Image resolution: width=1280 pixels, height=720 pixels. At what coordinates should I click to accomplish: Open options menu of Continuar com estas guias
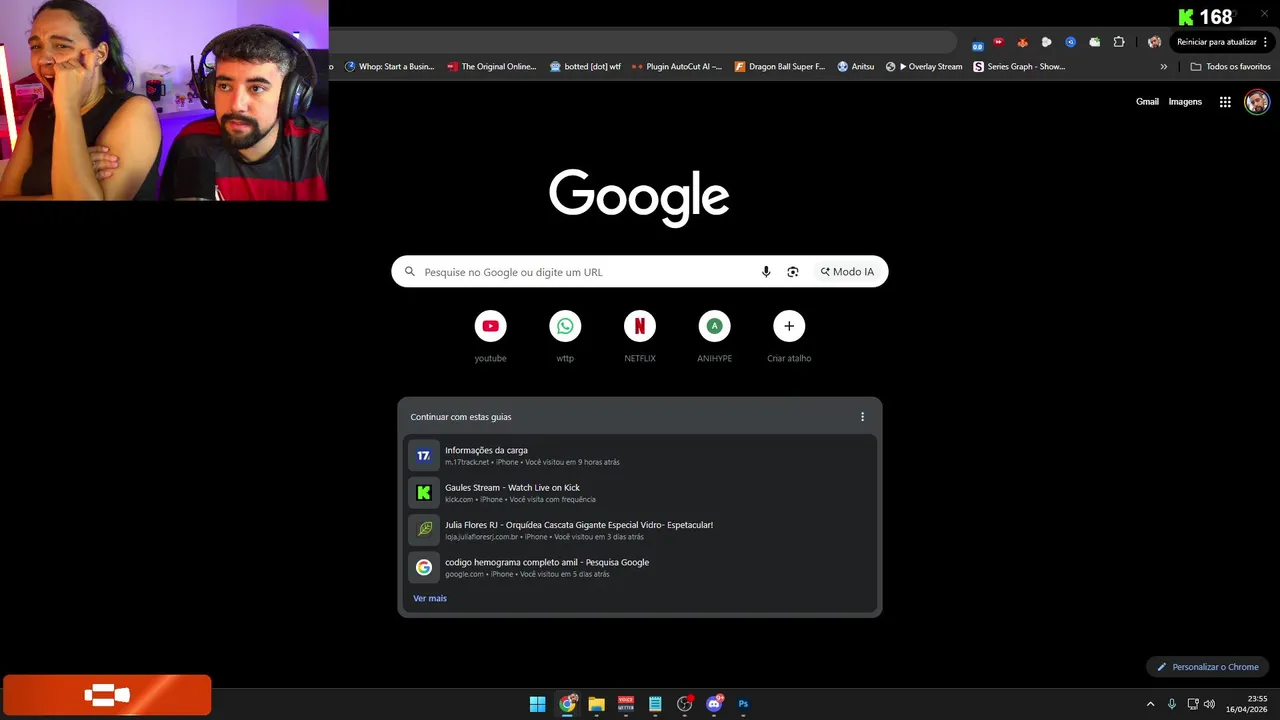[x=863, y=417]
